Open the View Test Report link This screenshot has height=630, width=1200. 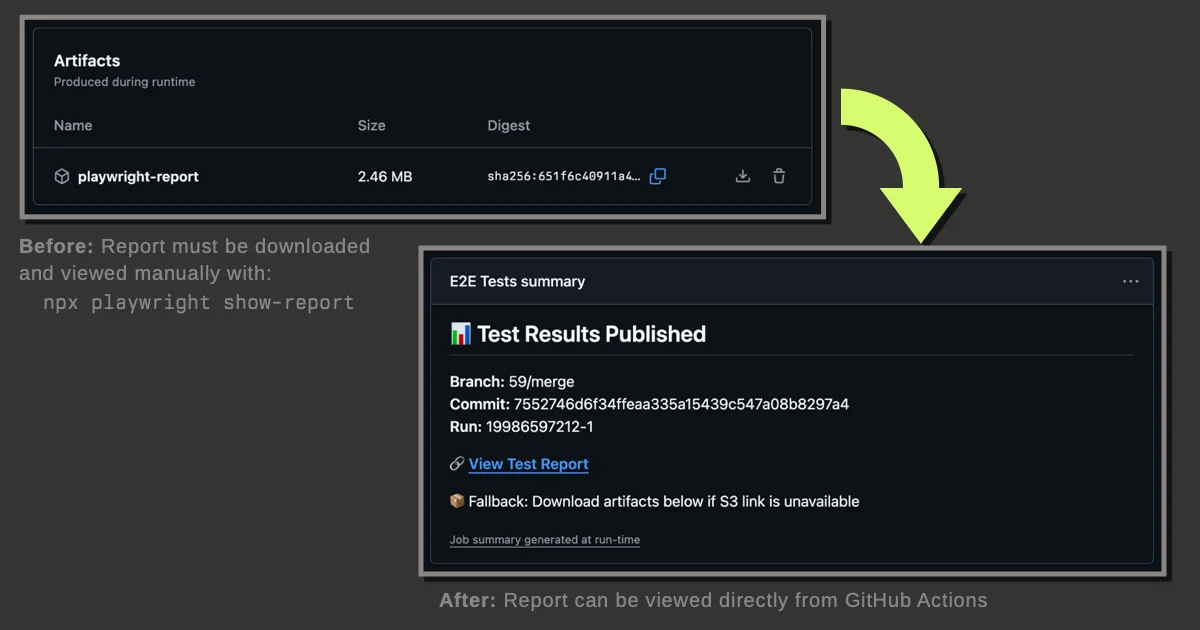pyautogui.click(x=528, y=464)
